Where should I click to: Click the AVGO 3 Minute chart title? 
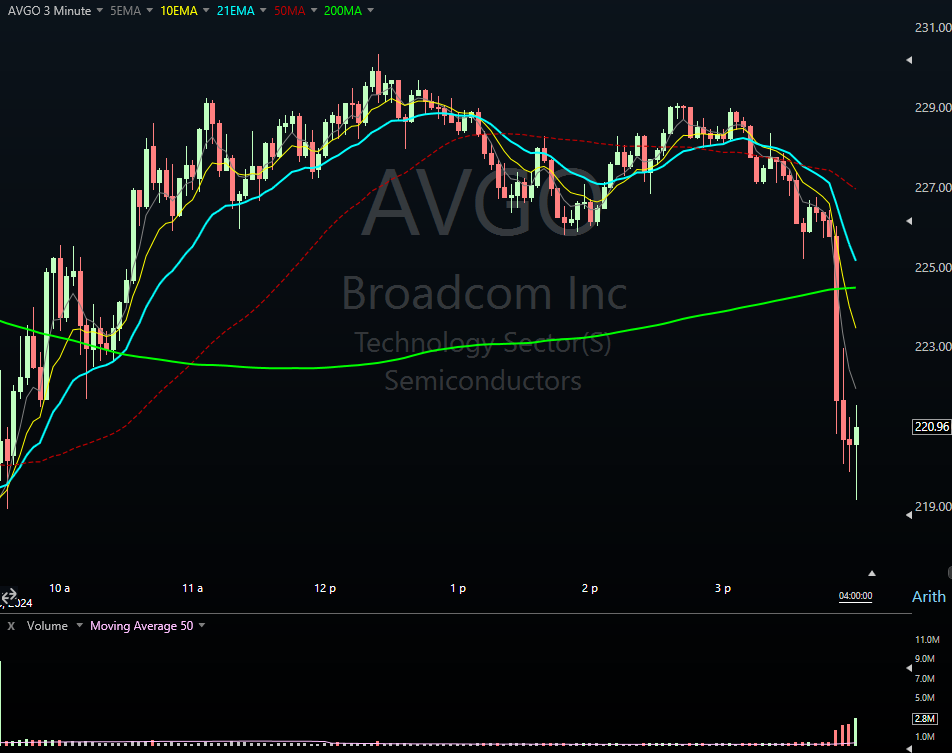click(x=49, y=11)
